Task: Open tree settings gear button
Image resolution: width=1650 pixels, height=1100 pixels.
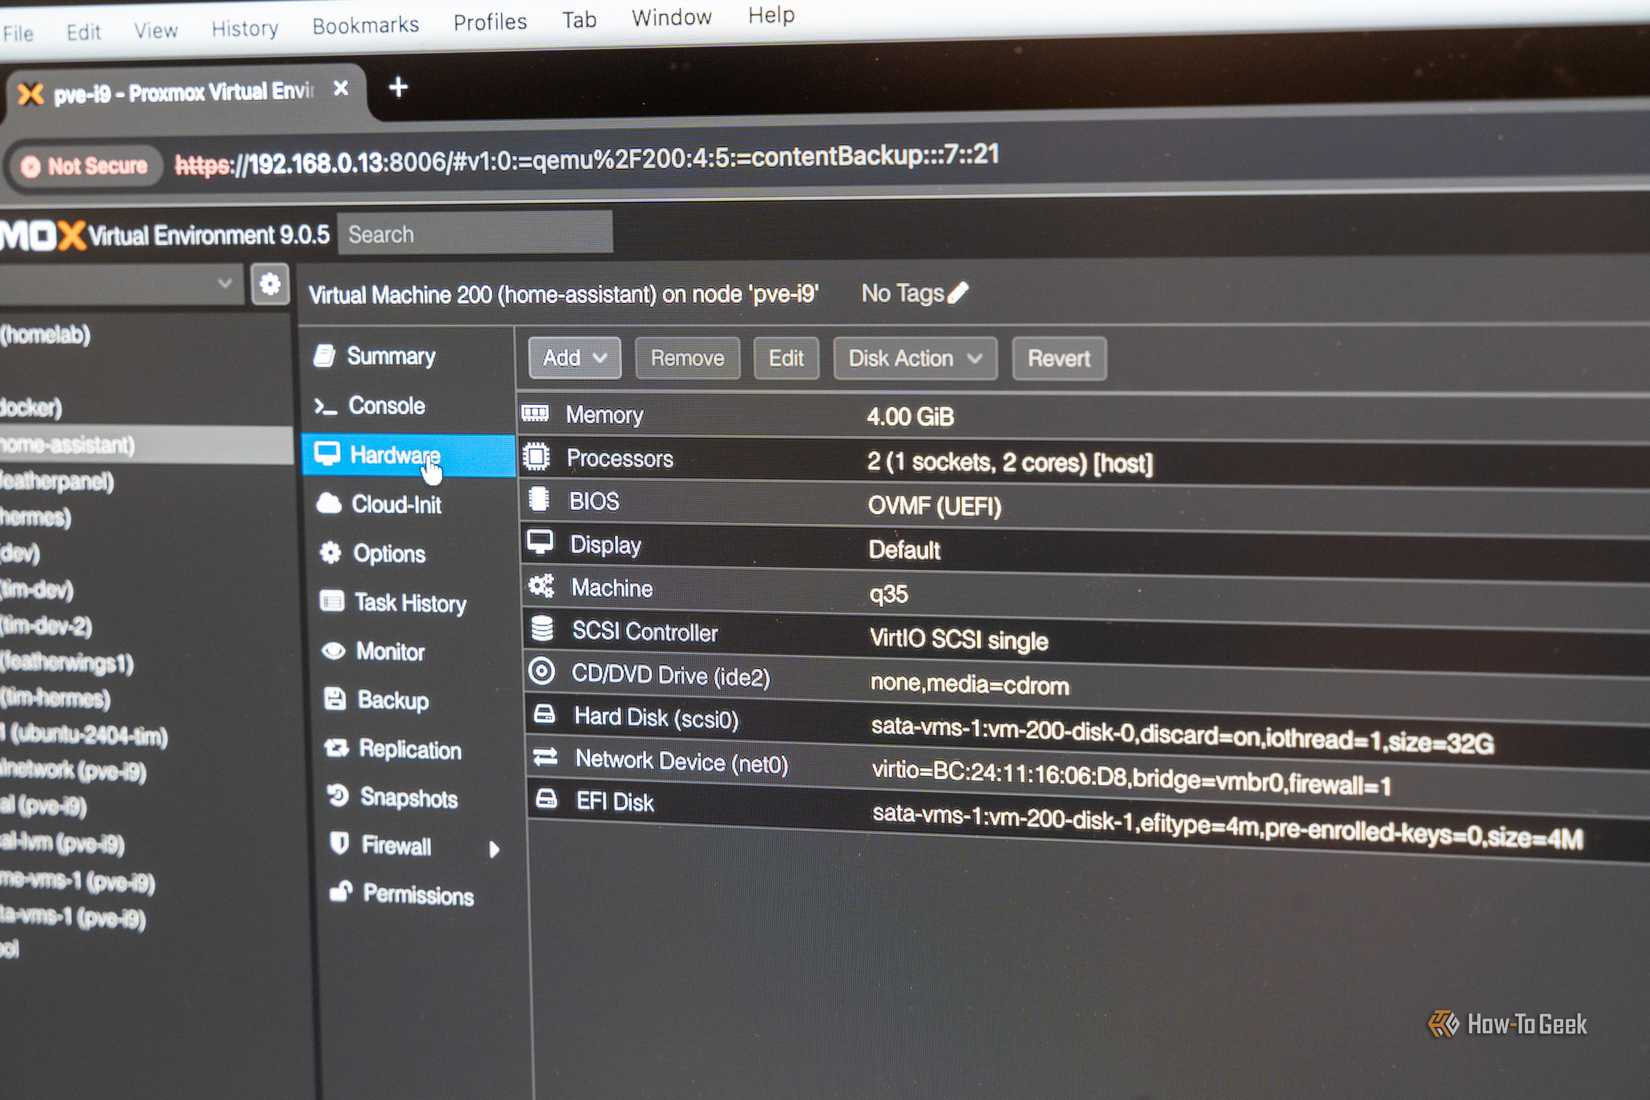Action: point(270,285)
